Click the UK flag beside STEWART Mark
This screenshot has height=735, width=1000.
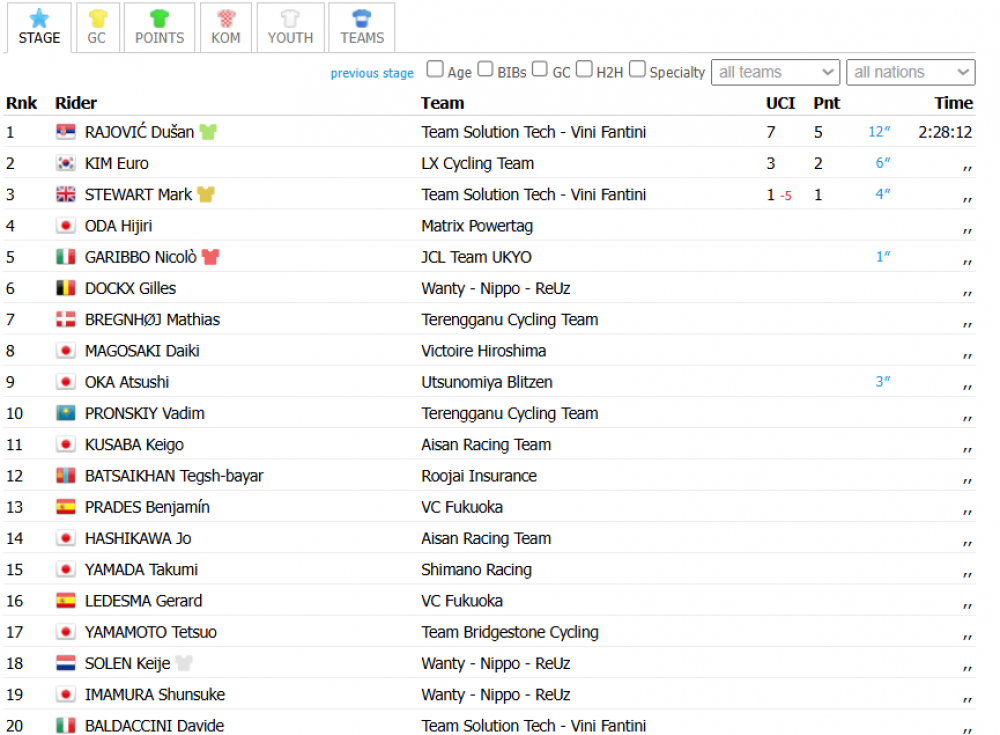(x=66, y=195)
